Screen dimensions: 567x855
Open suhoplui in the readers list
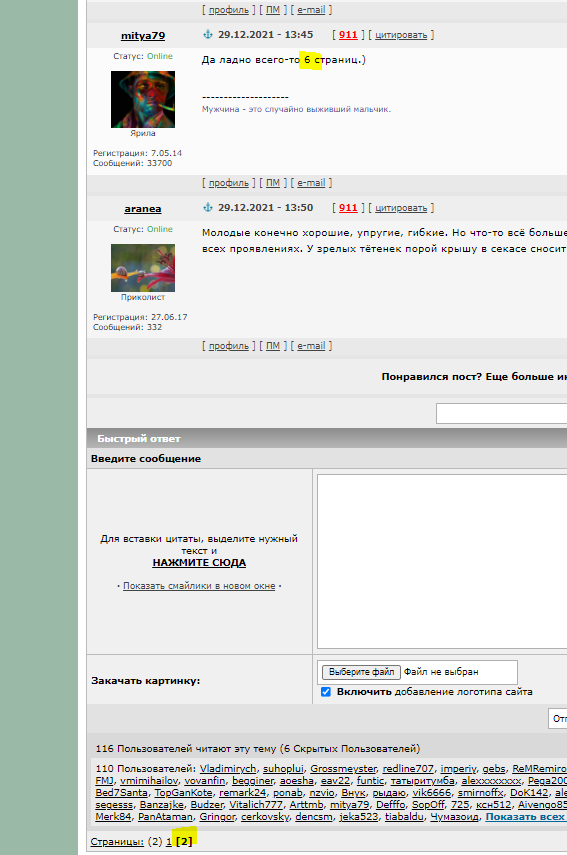point(283,769)
